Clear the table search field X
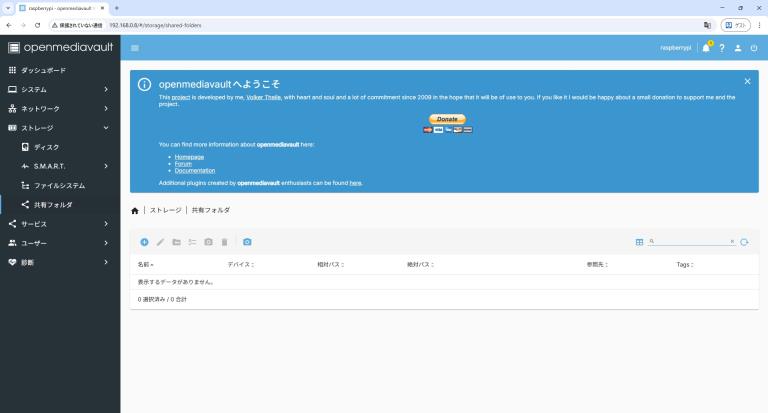Screen dimensions: 768x413 732,241
